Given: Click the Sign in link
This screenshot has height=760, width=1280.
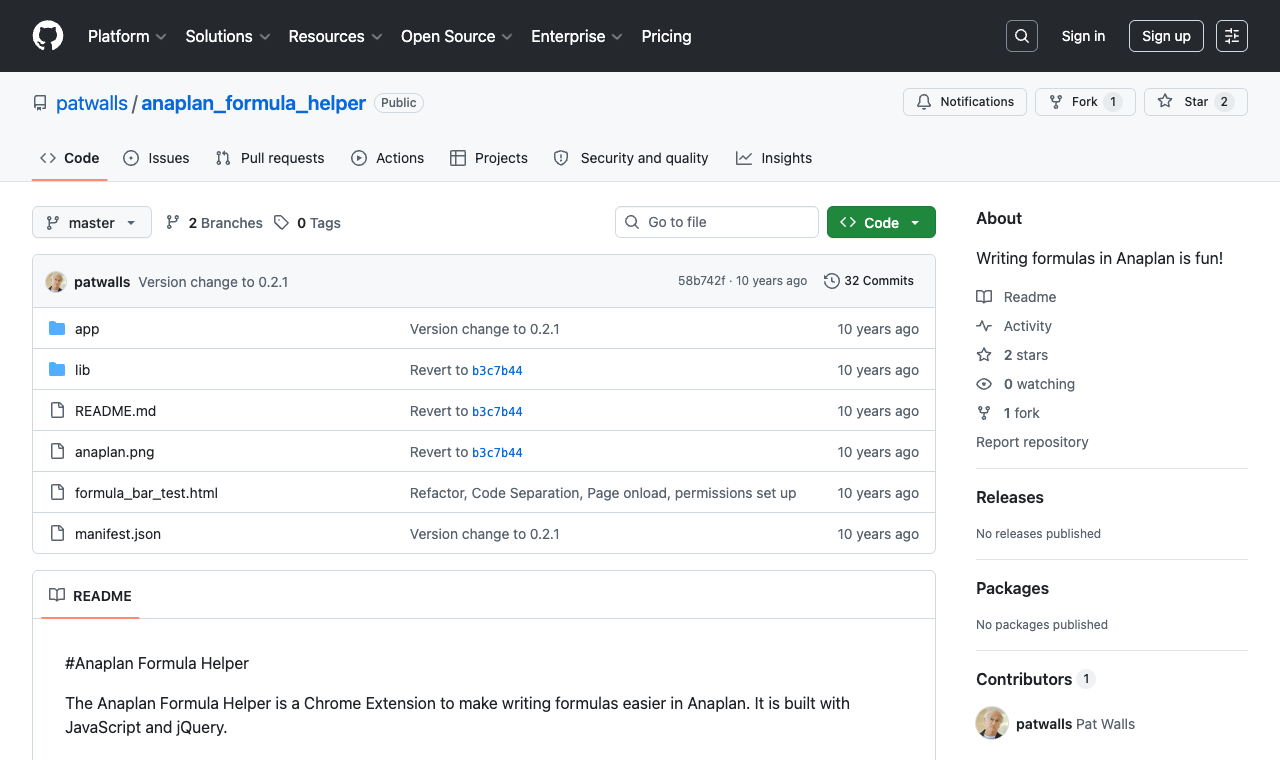Looking at the screenshot, I should pyautogui.click(x=1083, y=36).
